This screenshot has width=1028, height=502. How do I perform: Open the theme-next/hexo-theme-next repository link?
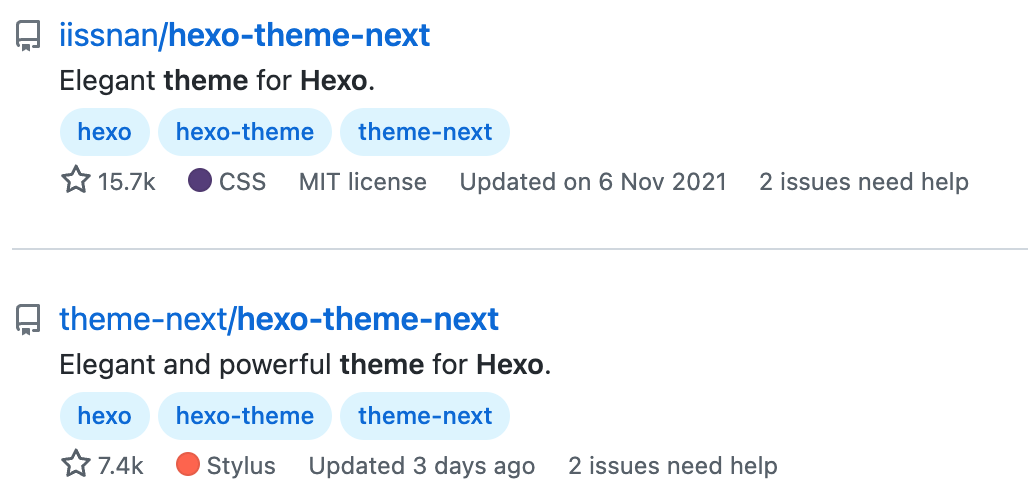[279, 320]
